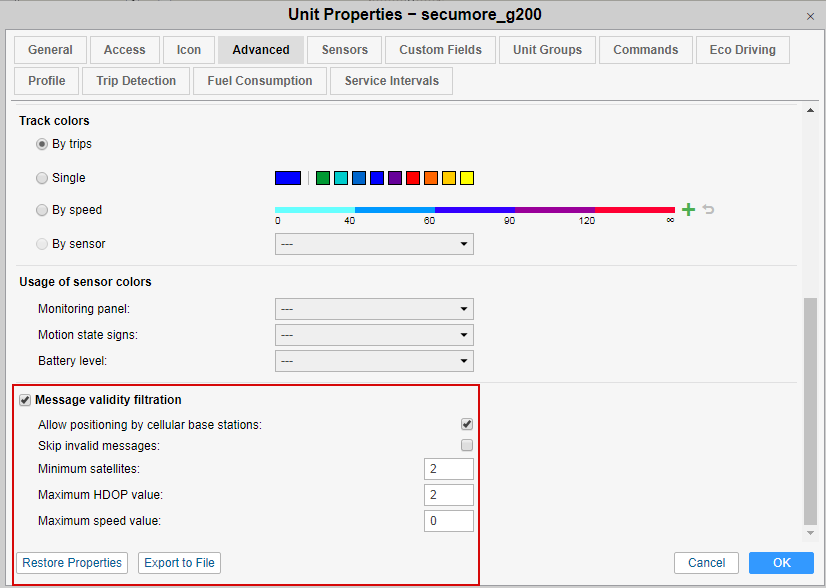Expand the Motion state signs dropdown
This screenshot has width=826, height=588.
pyautogui.click(x=374, y=335)
